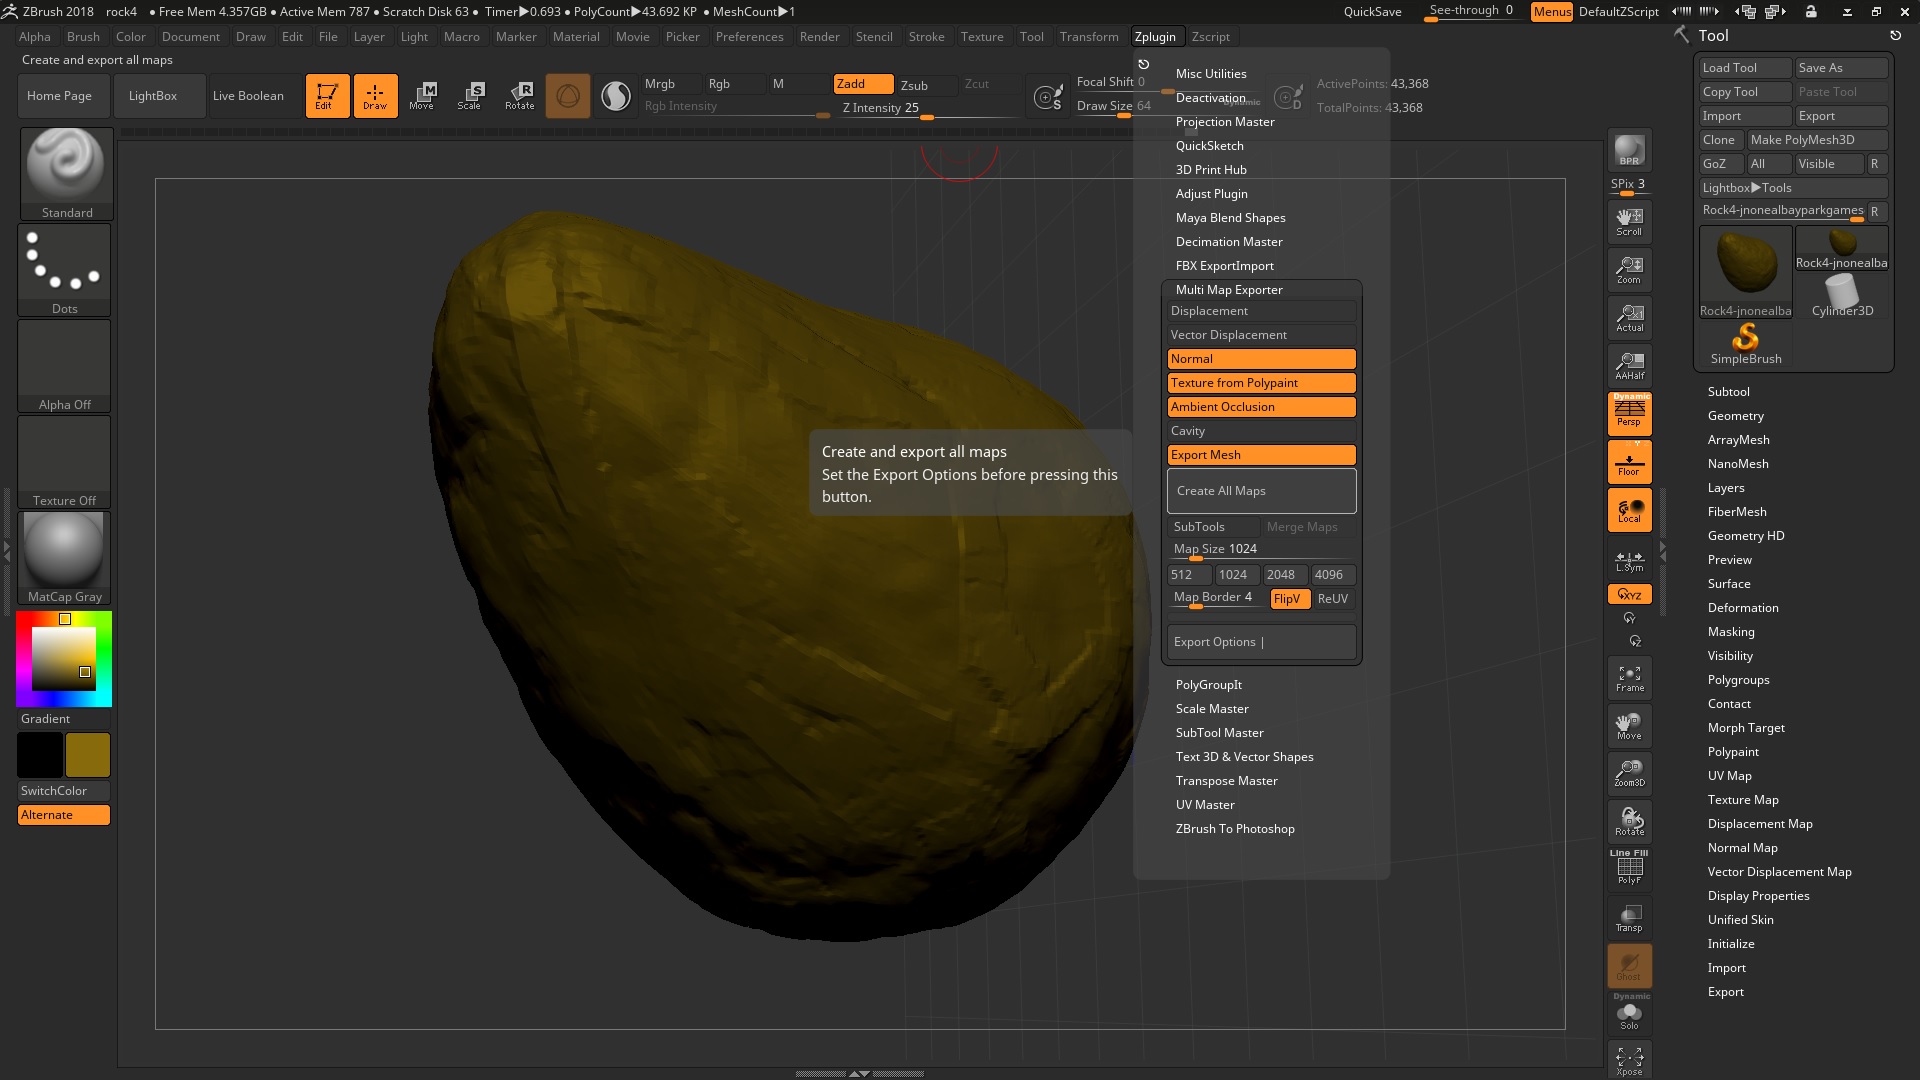1920x1080 pixels.
Task: Click Make PolyMesh3D button
Action: click(x=1817, y=140)
